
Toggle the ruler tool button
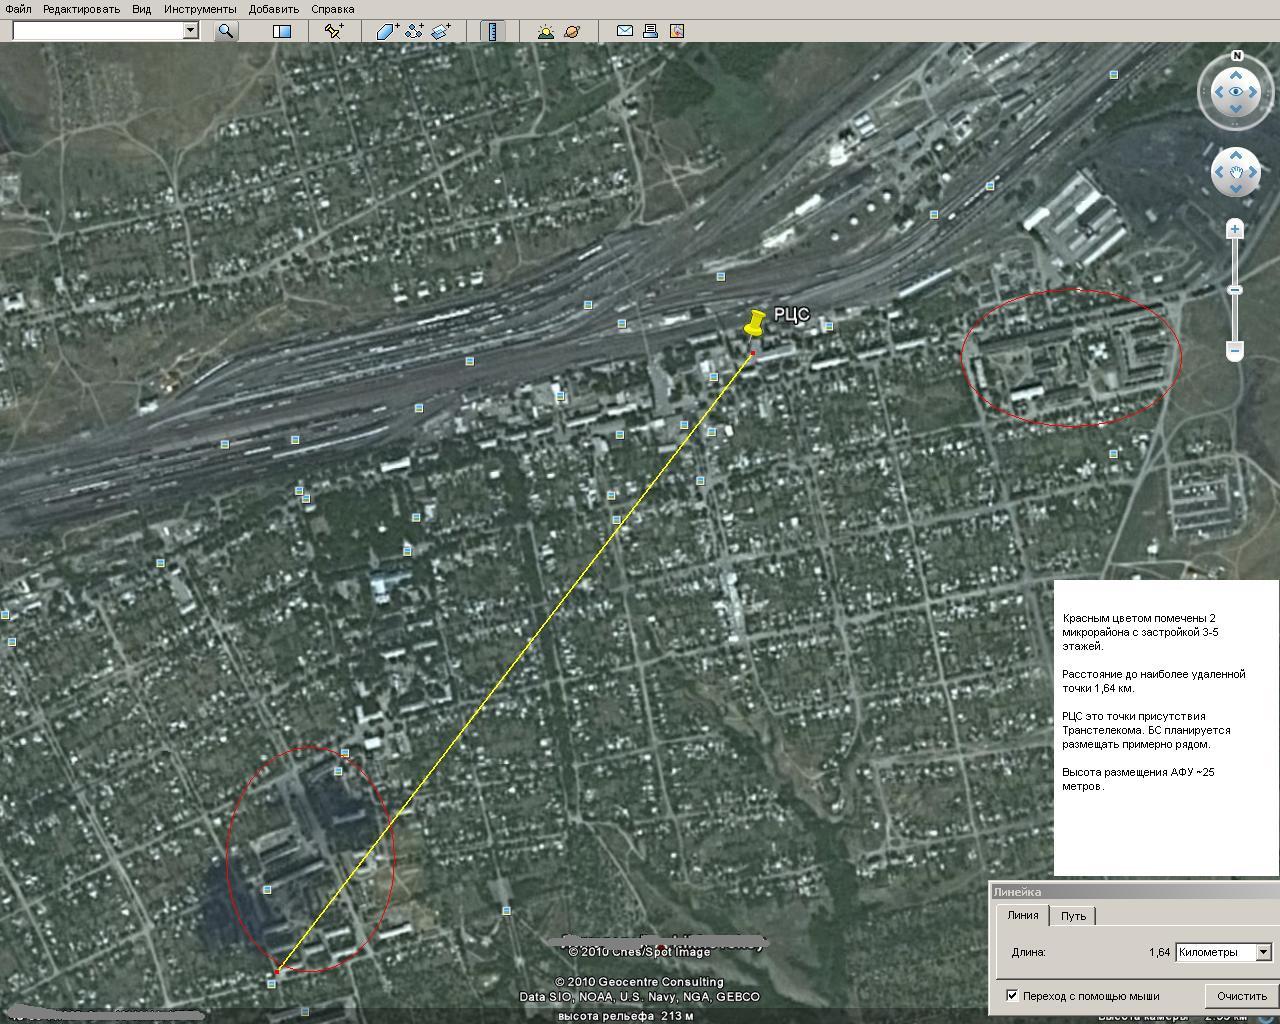(492, 31)
